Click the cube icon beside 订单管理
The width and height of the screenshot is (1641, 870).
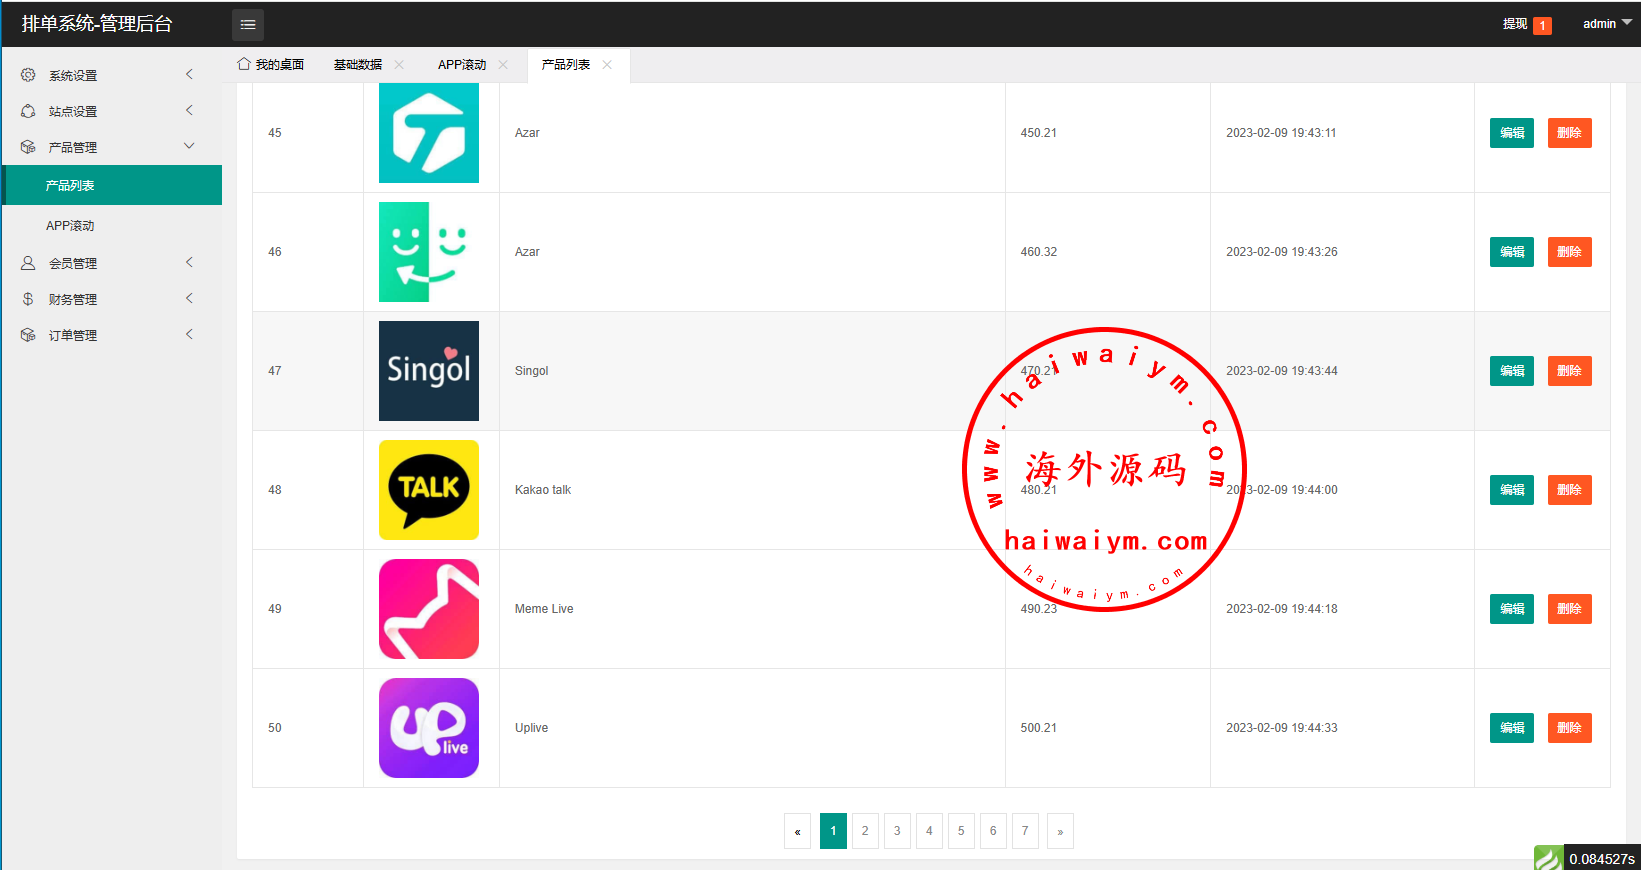pos(28,335)
